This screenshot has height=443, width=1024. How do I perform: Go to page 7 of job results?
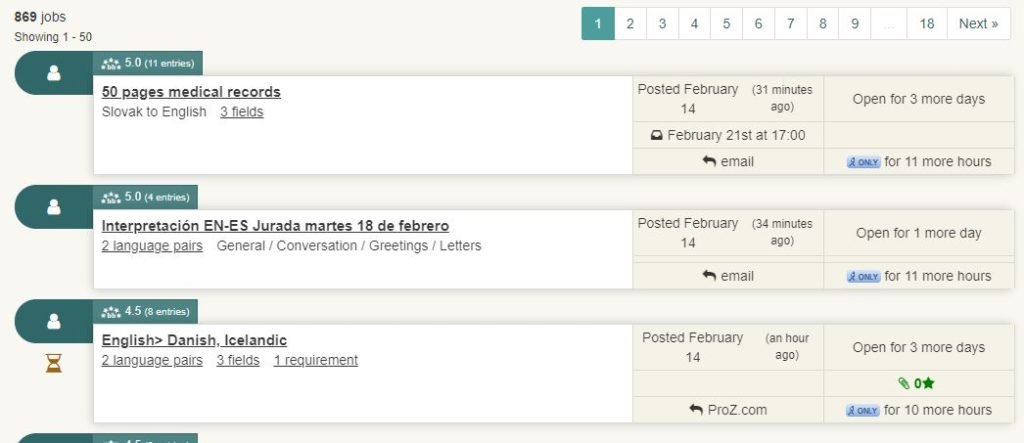[790, 24]
